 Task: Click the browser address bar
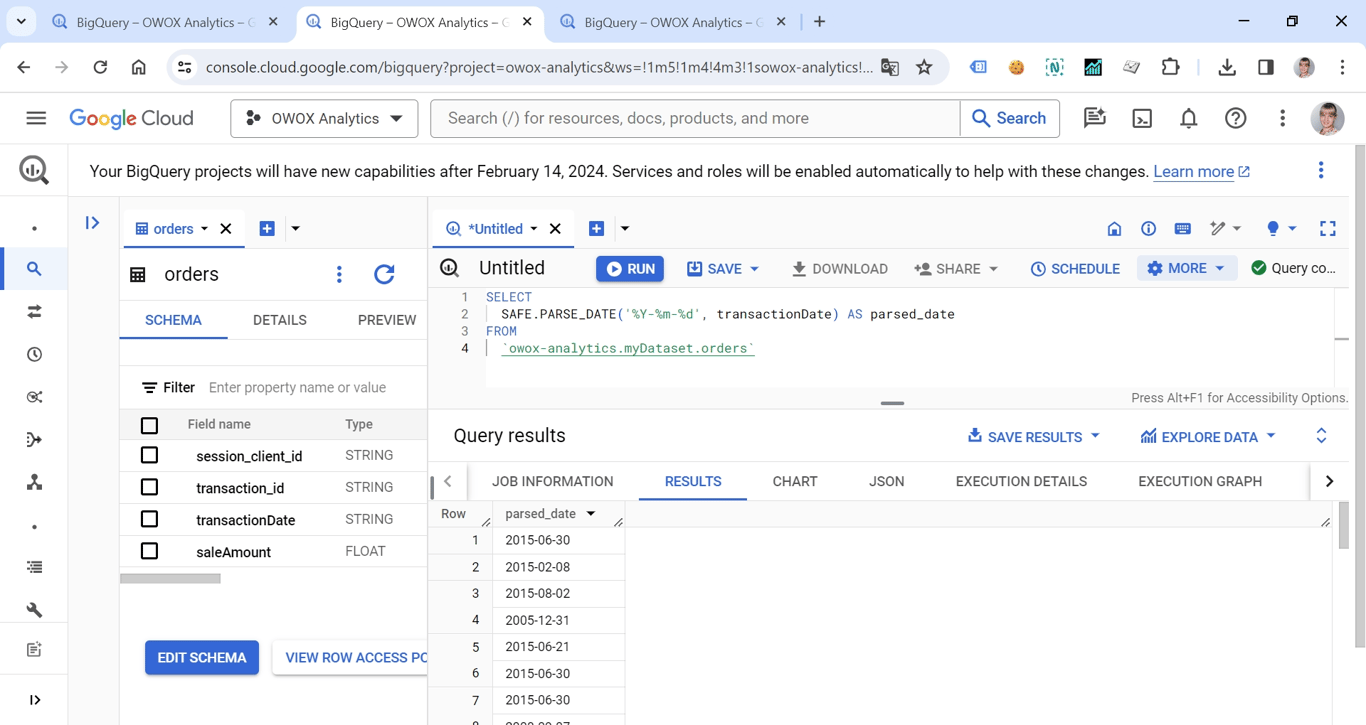coord(538,67)
